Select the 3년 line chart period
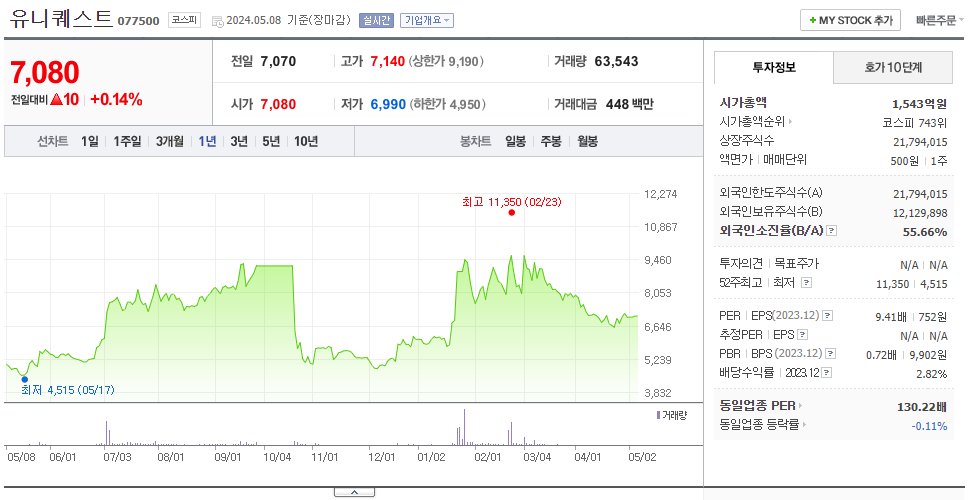 [x=239, y=142]
